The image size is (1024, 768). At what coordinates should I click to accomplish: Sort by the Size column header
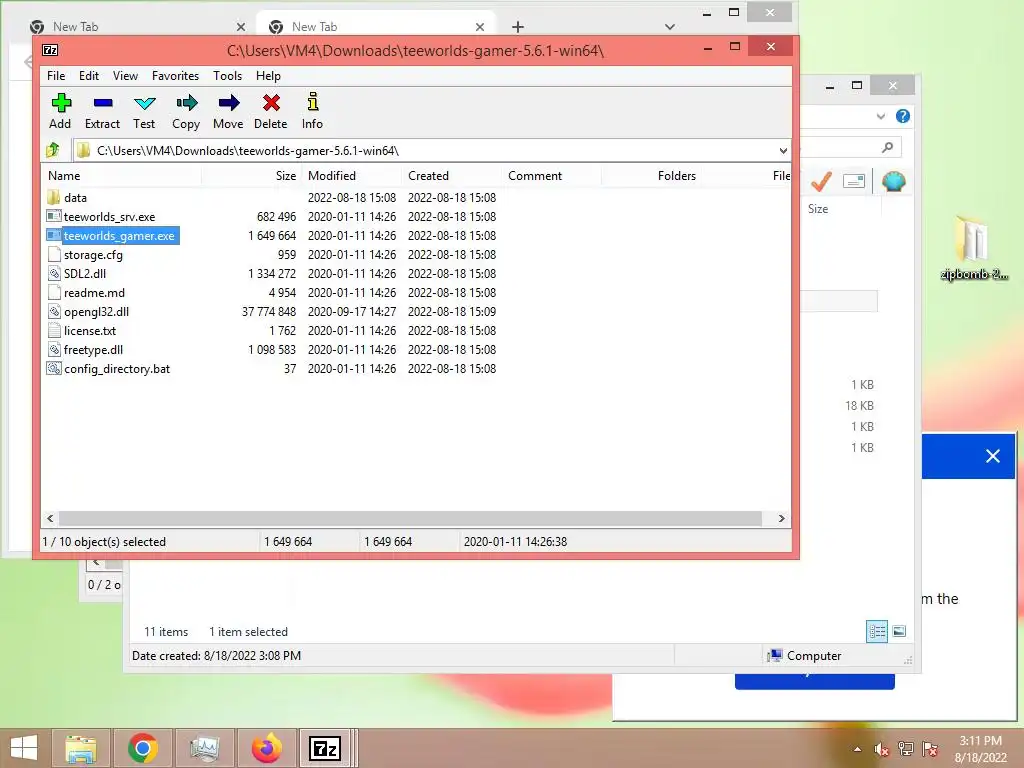pos(251,176)
